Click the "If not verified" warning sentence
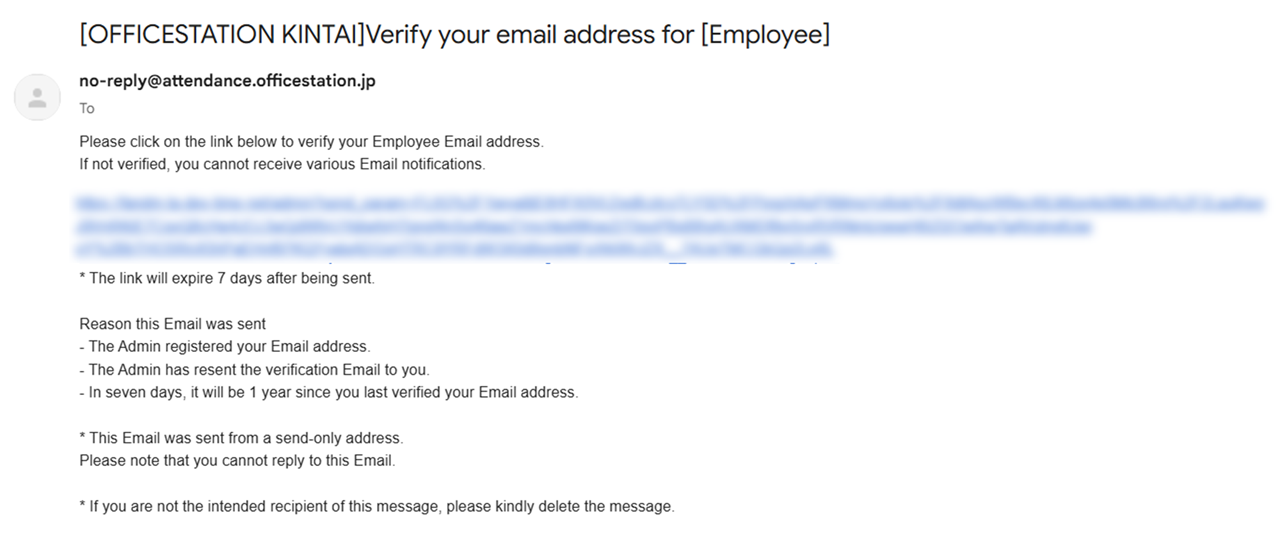 pos(282,164)
